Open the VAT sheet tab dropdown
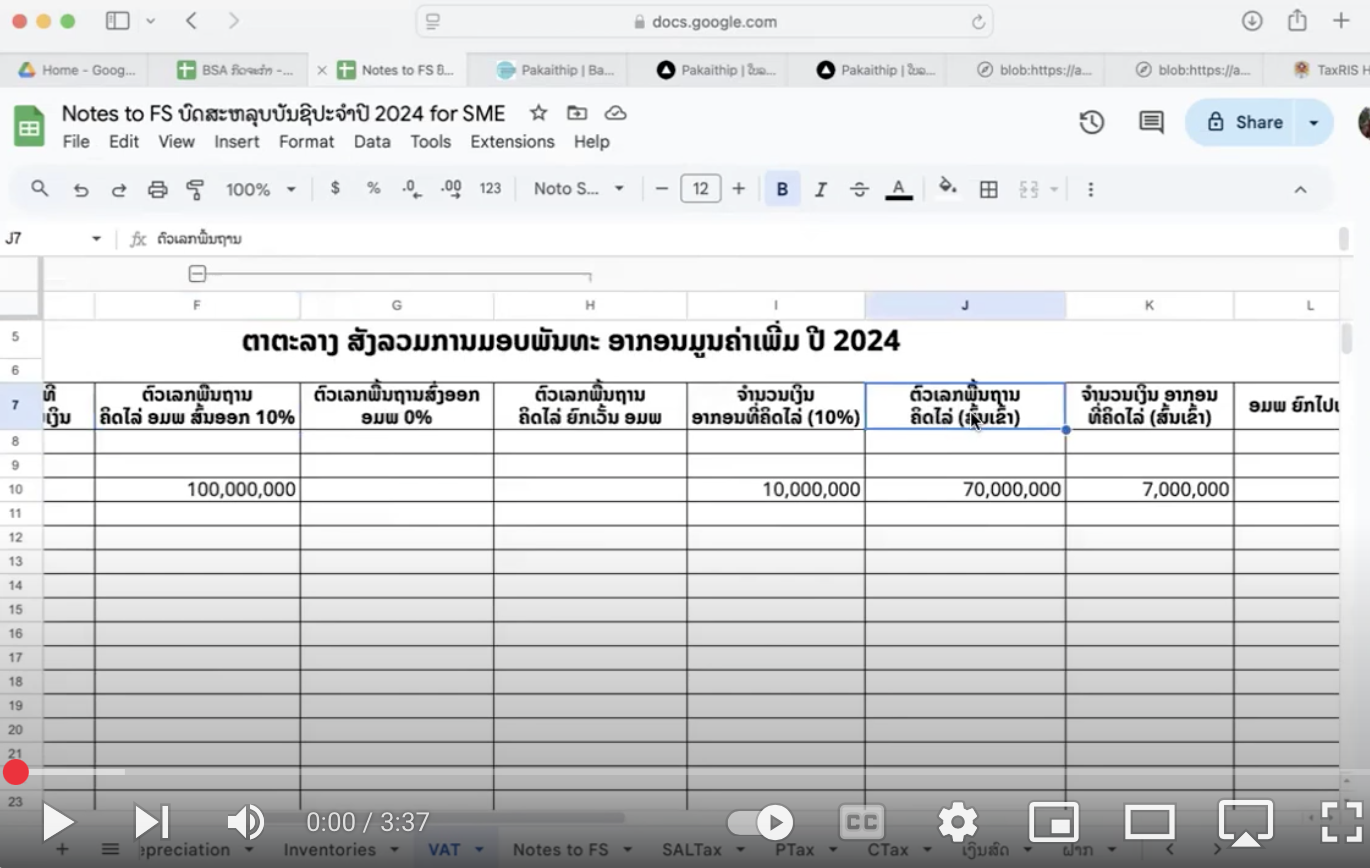Image resolution: width=1370 pixels, height=868 pixels. click(x=479, y=850)
